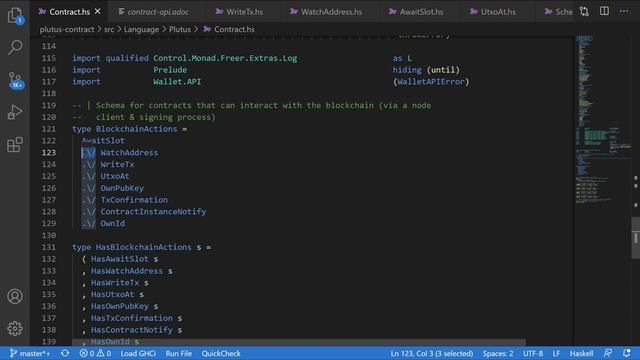Open the Search view in the activity bar

pyautogui.click(x=15, y=47)
